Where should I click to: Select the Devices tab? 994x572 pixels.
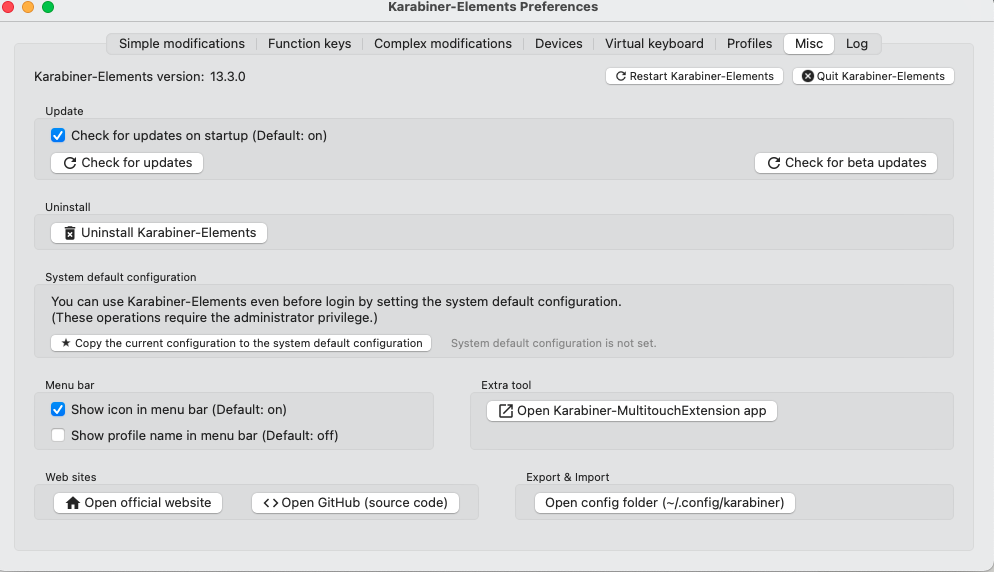pyautogui.click(x=558, y=44)
